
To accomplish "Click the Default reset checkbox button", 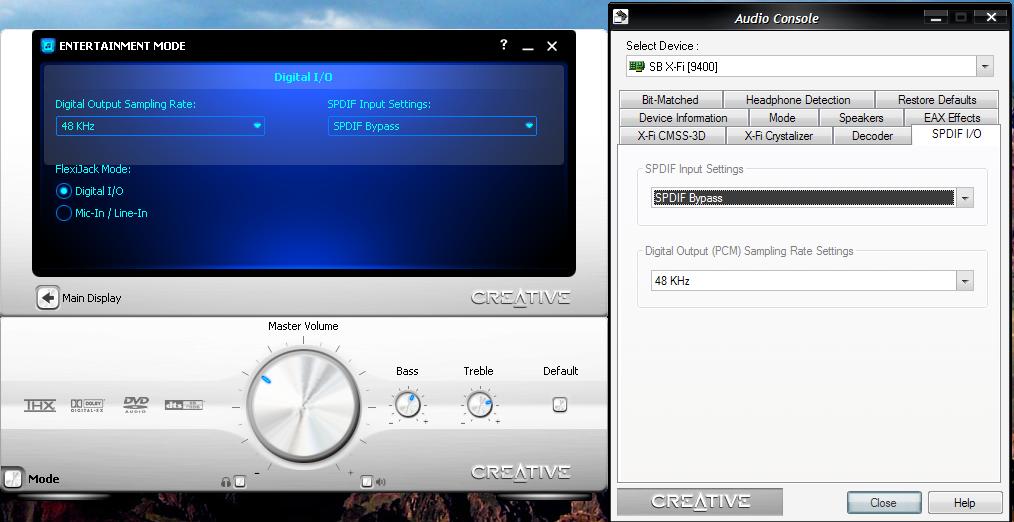I will (560, 405).
